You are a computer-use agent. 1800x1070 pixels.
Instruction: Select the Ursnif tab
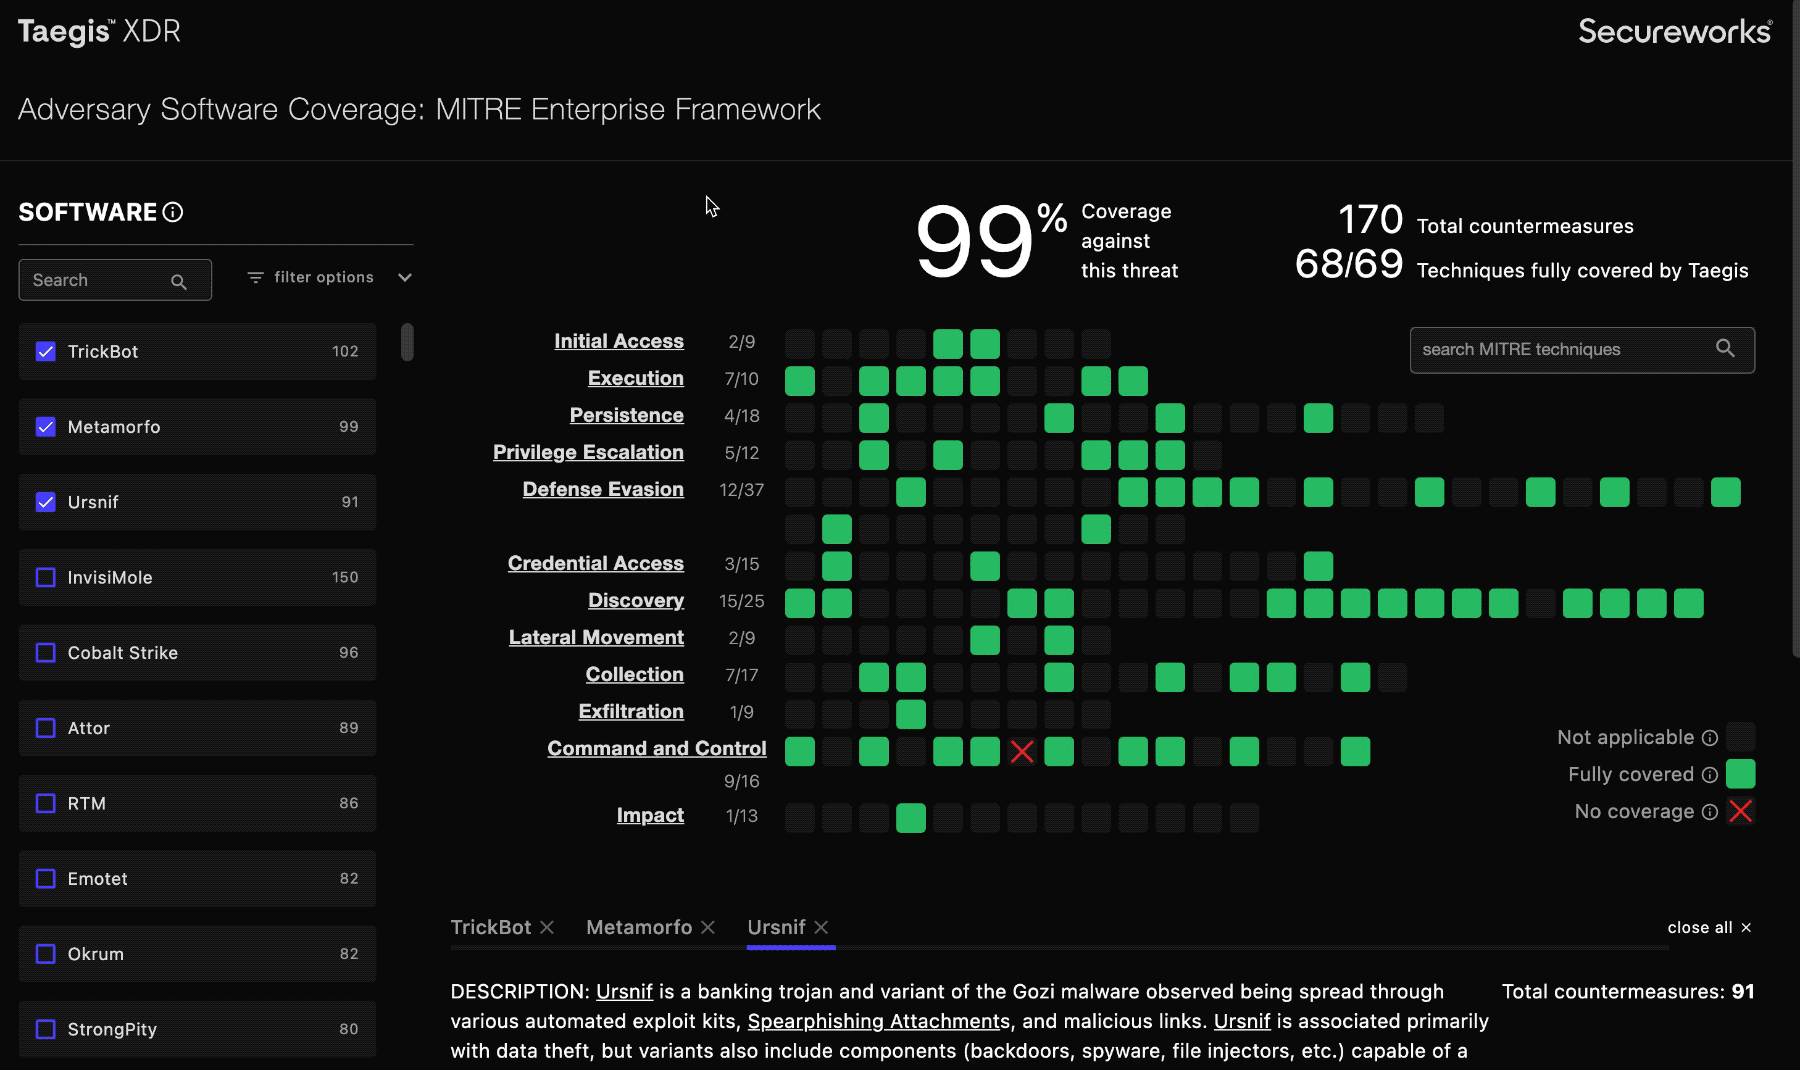click(776, 927)
